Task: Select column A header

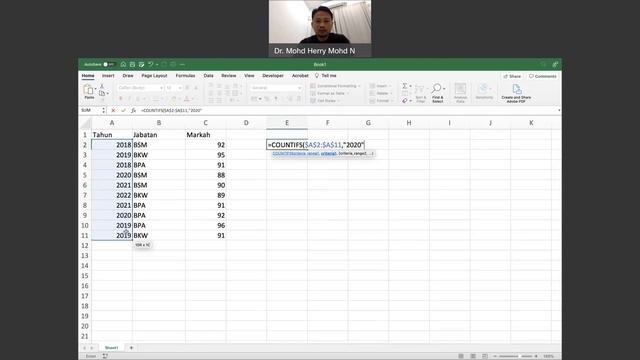Action: click(x=112, y=123)
